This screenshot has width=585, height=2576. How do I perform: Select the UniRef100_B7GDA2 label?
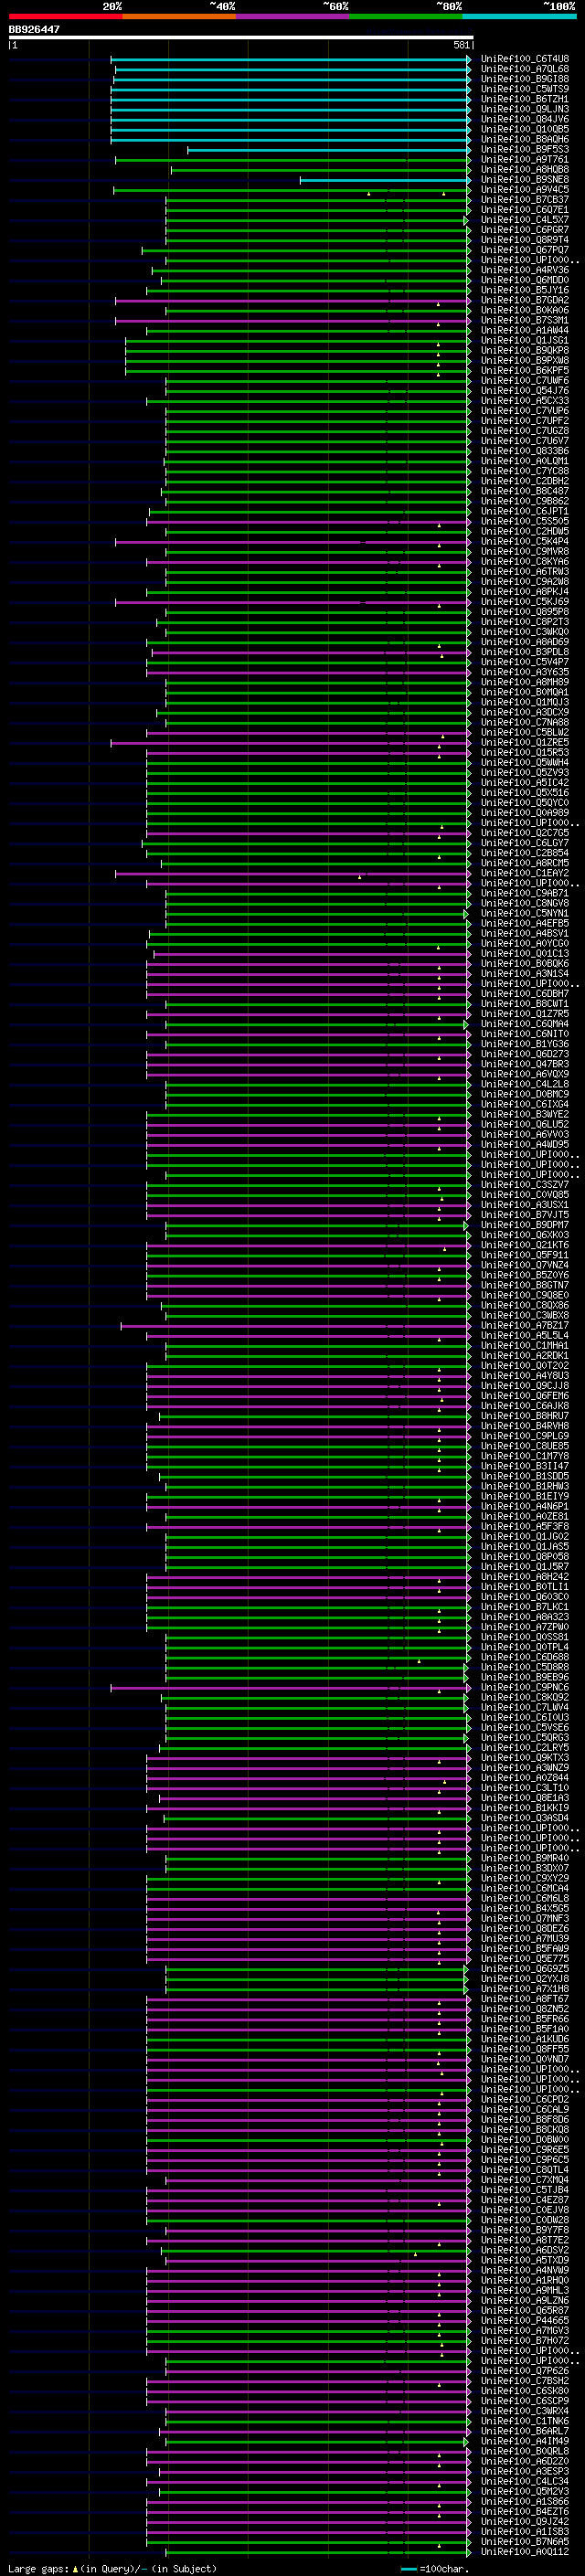[525, 300]
